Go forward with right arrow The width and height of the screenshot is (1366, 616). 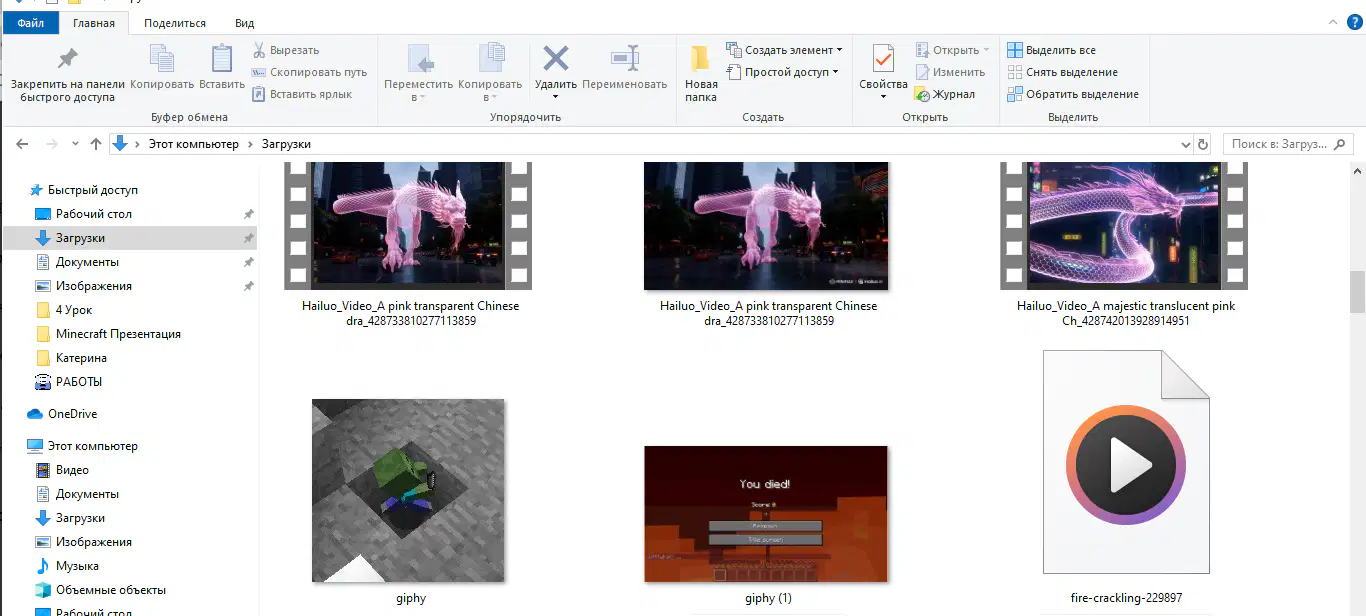click(52, 144)
